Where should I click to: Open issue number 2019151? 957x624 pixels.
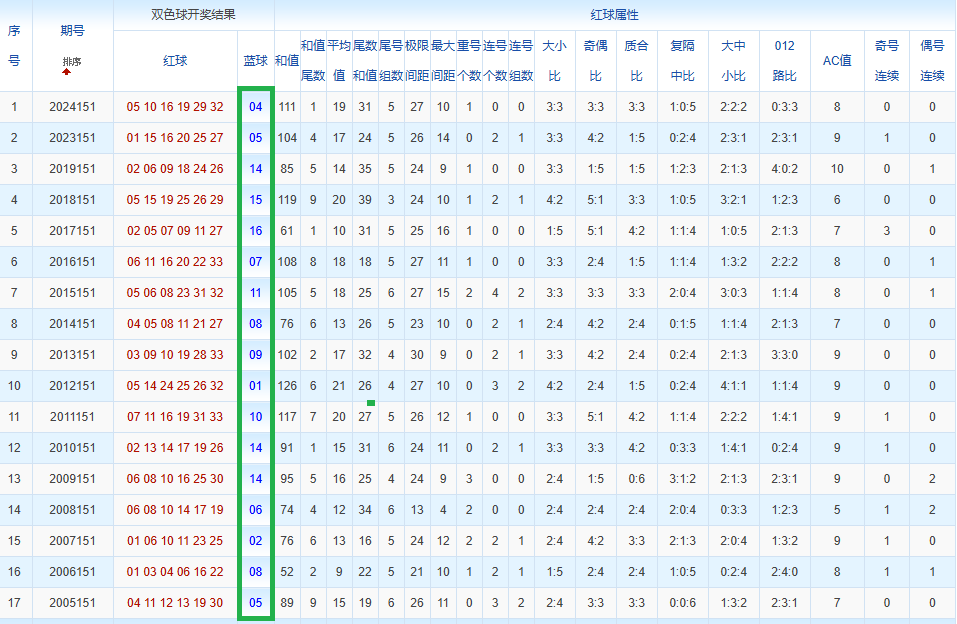pos(73,169)
